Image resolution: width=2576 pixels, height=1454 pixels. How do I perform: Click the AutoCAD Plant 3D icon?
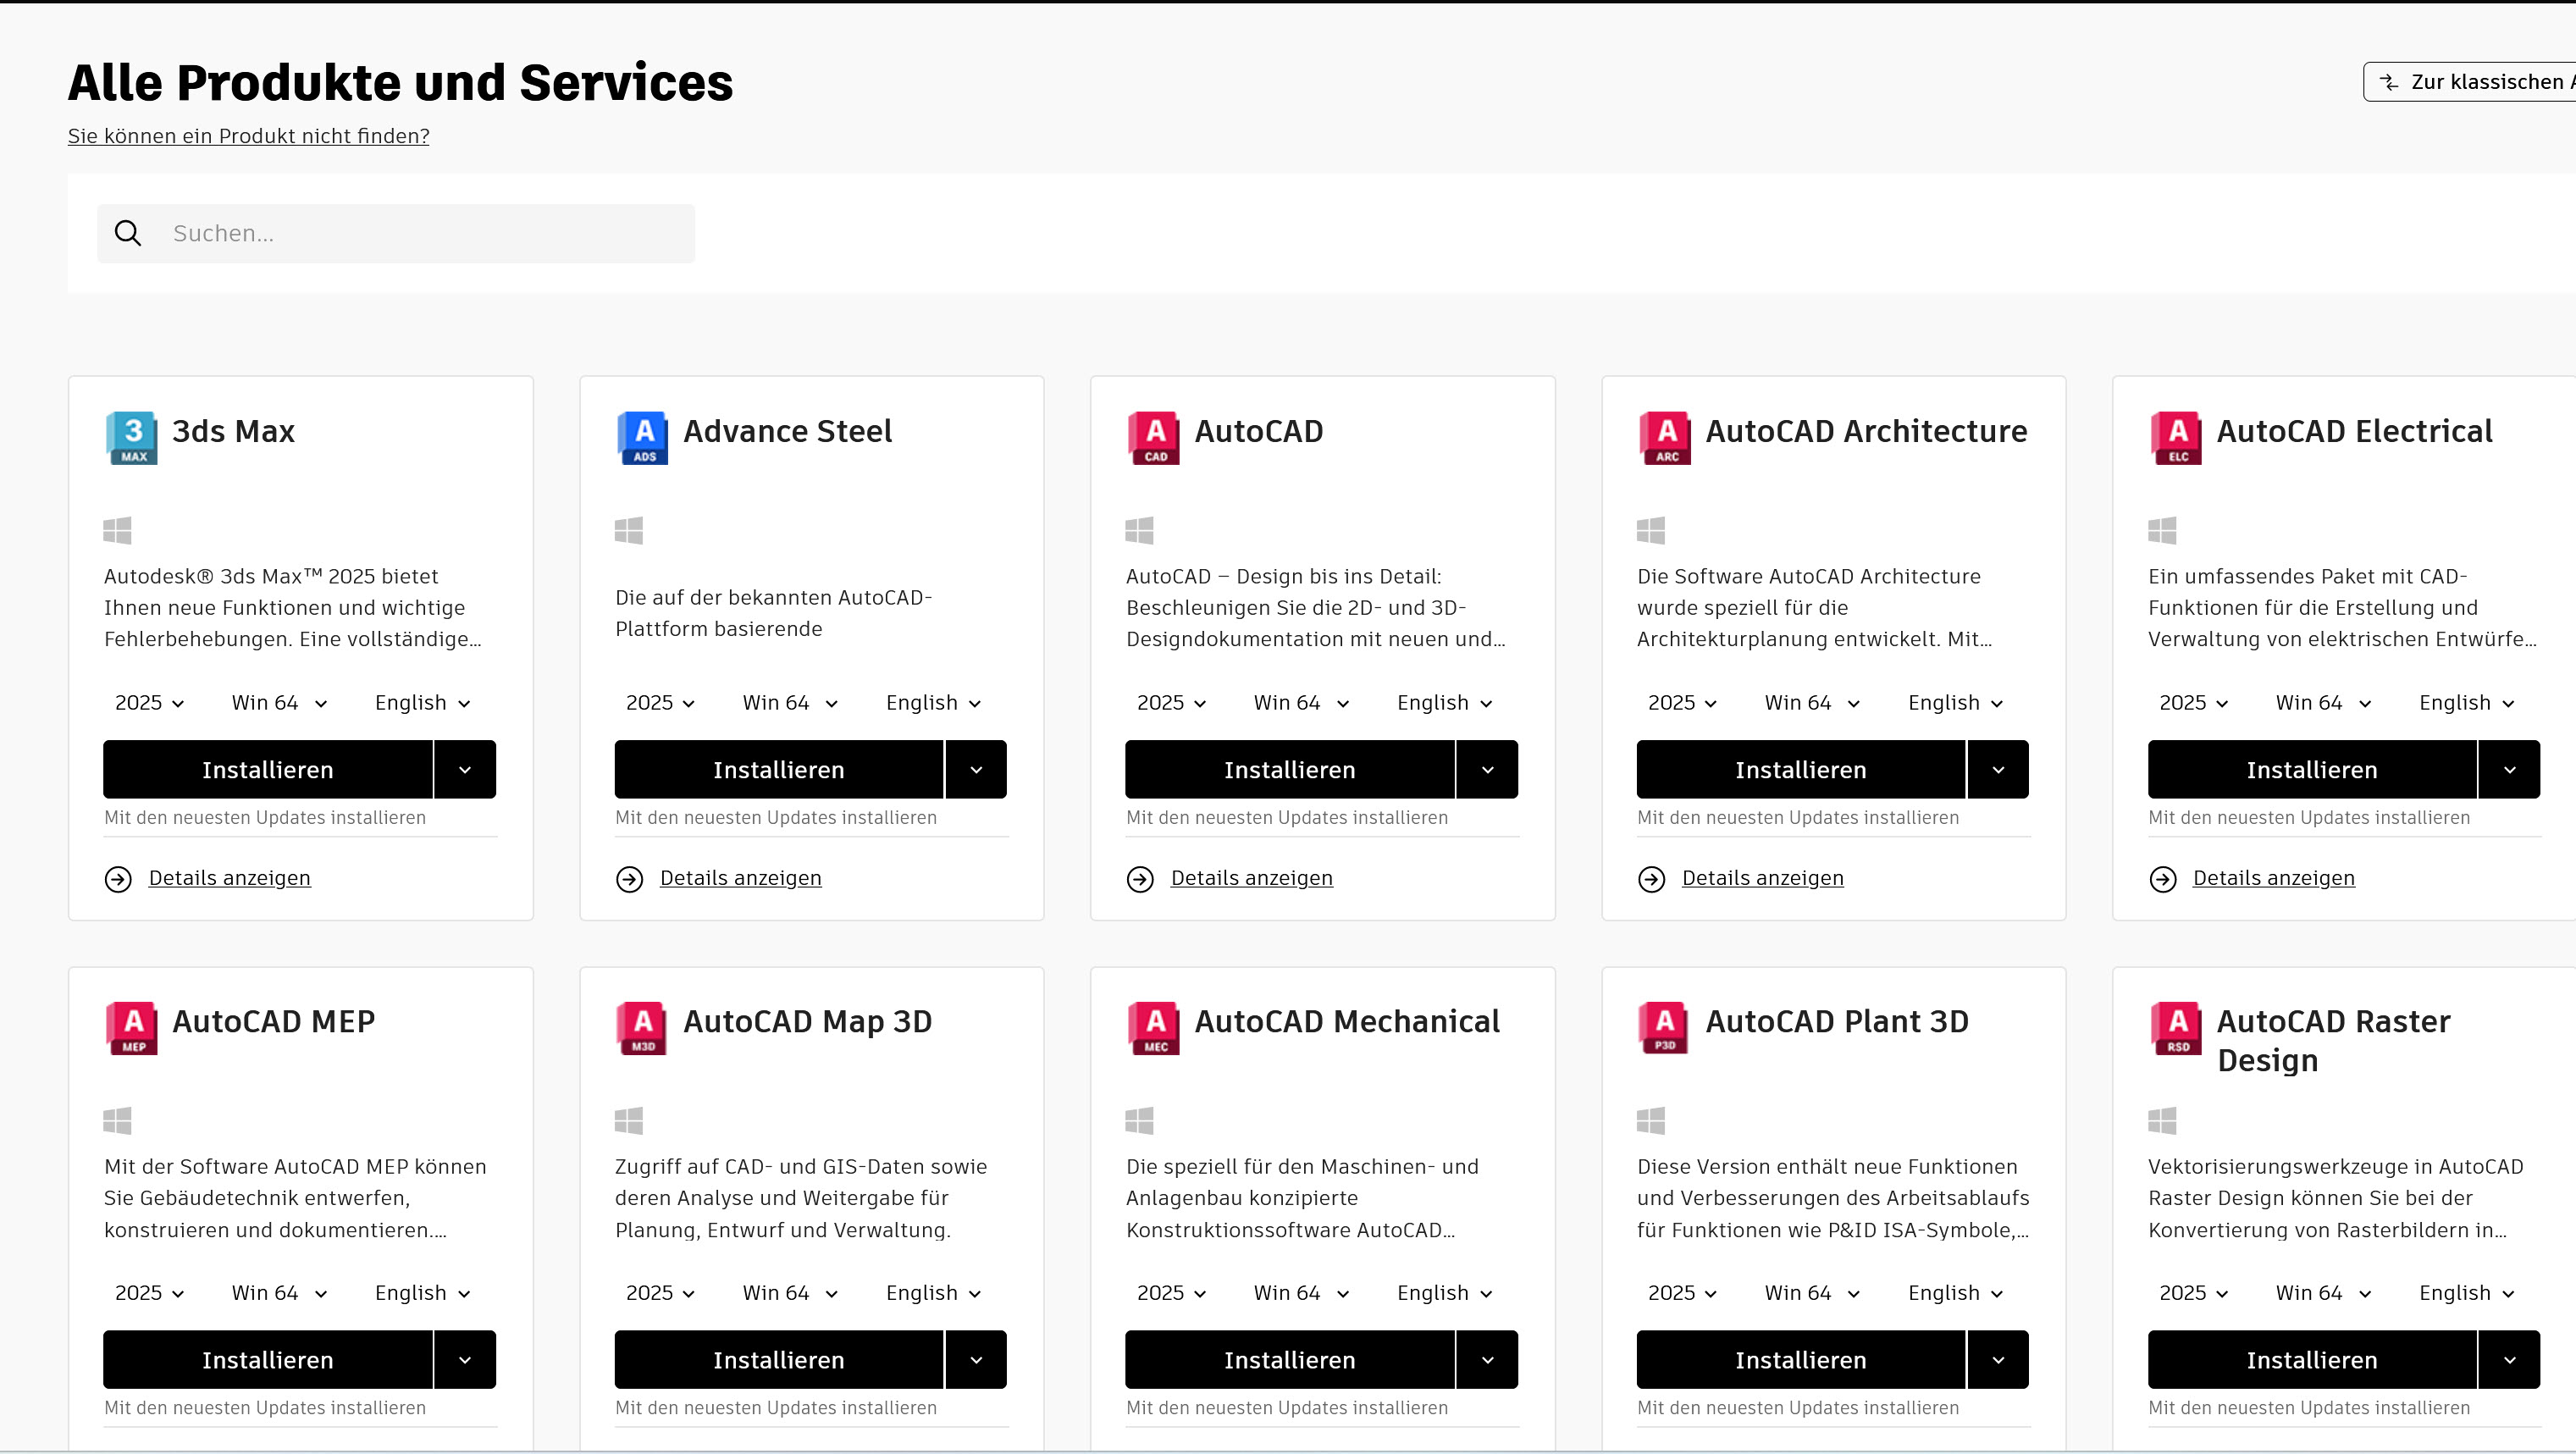click(x=1665, y=1027)
